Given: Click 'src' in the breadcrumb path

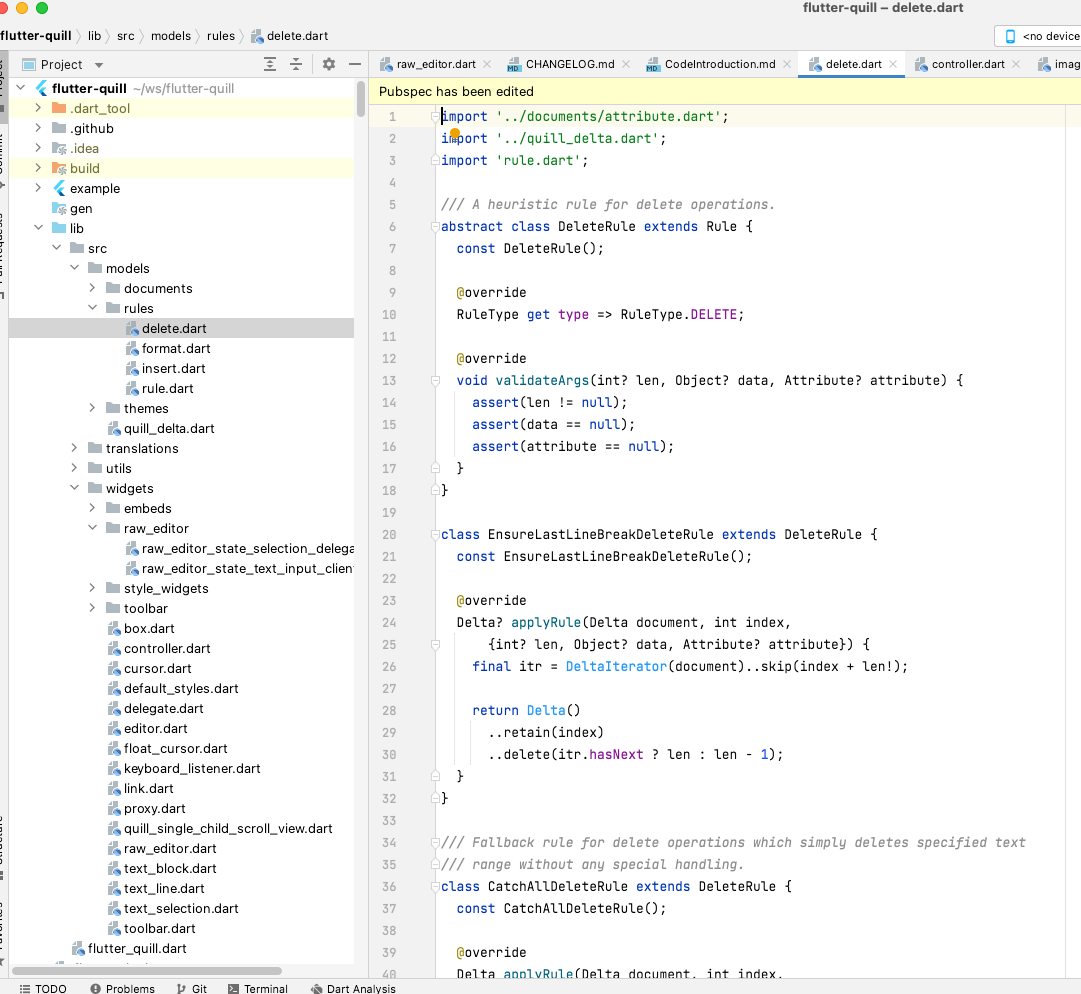Looking at the screenshot, I should tap(125, 36).
